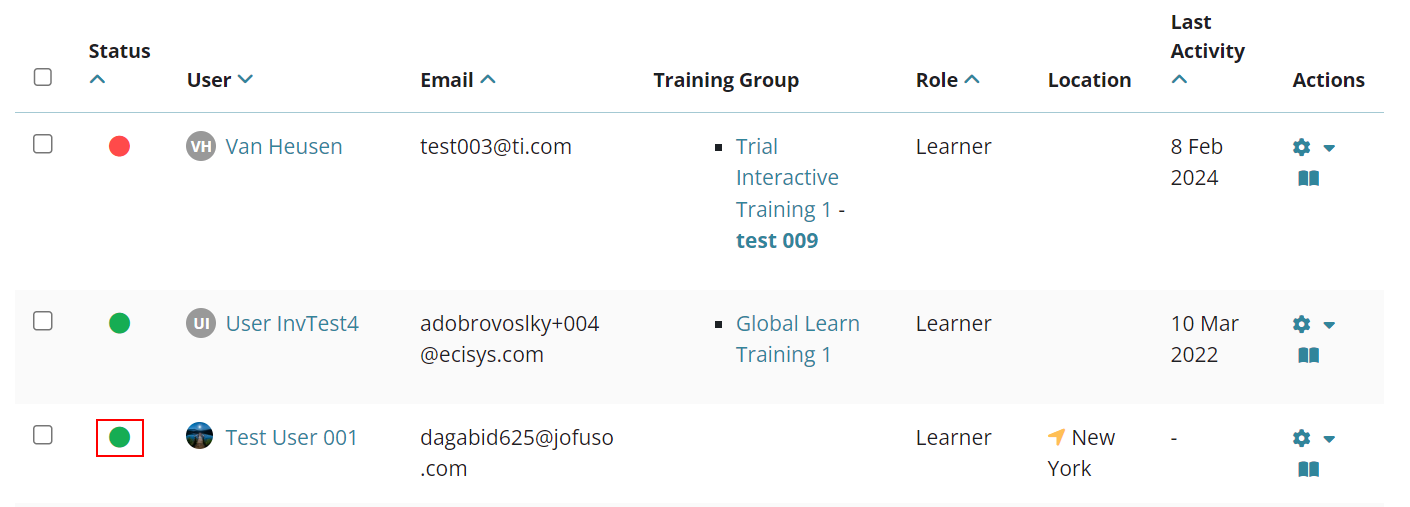The image size is (1410, 507).
Task: Open gear settings icon for Test User 001
Action: pyautogui.click(x=1301, y=438)
